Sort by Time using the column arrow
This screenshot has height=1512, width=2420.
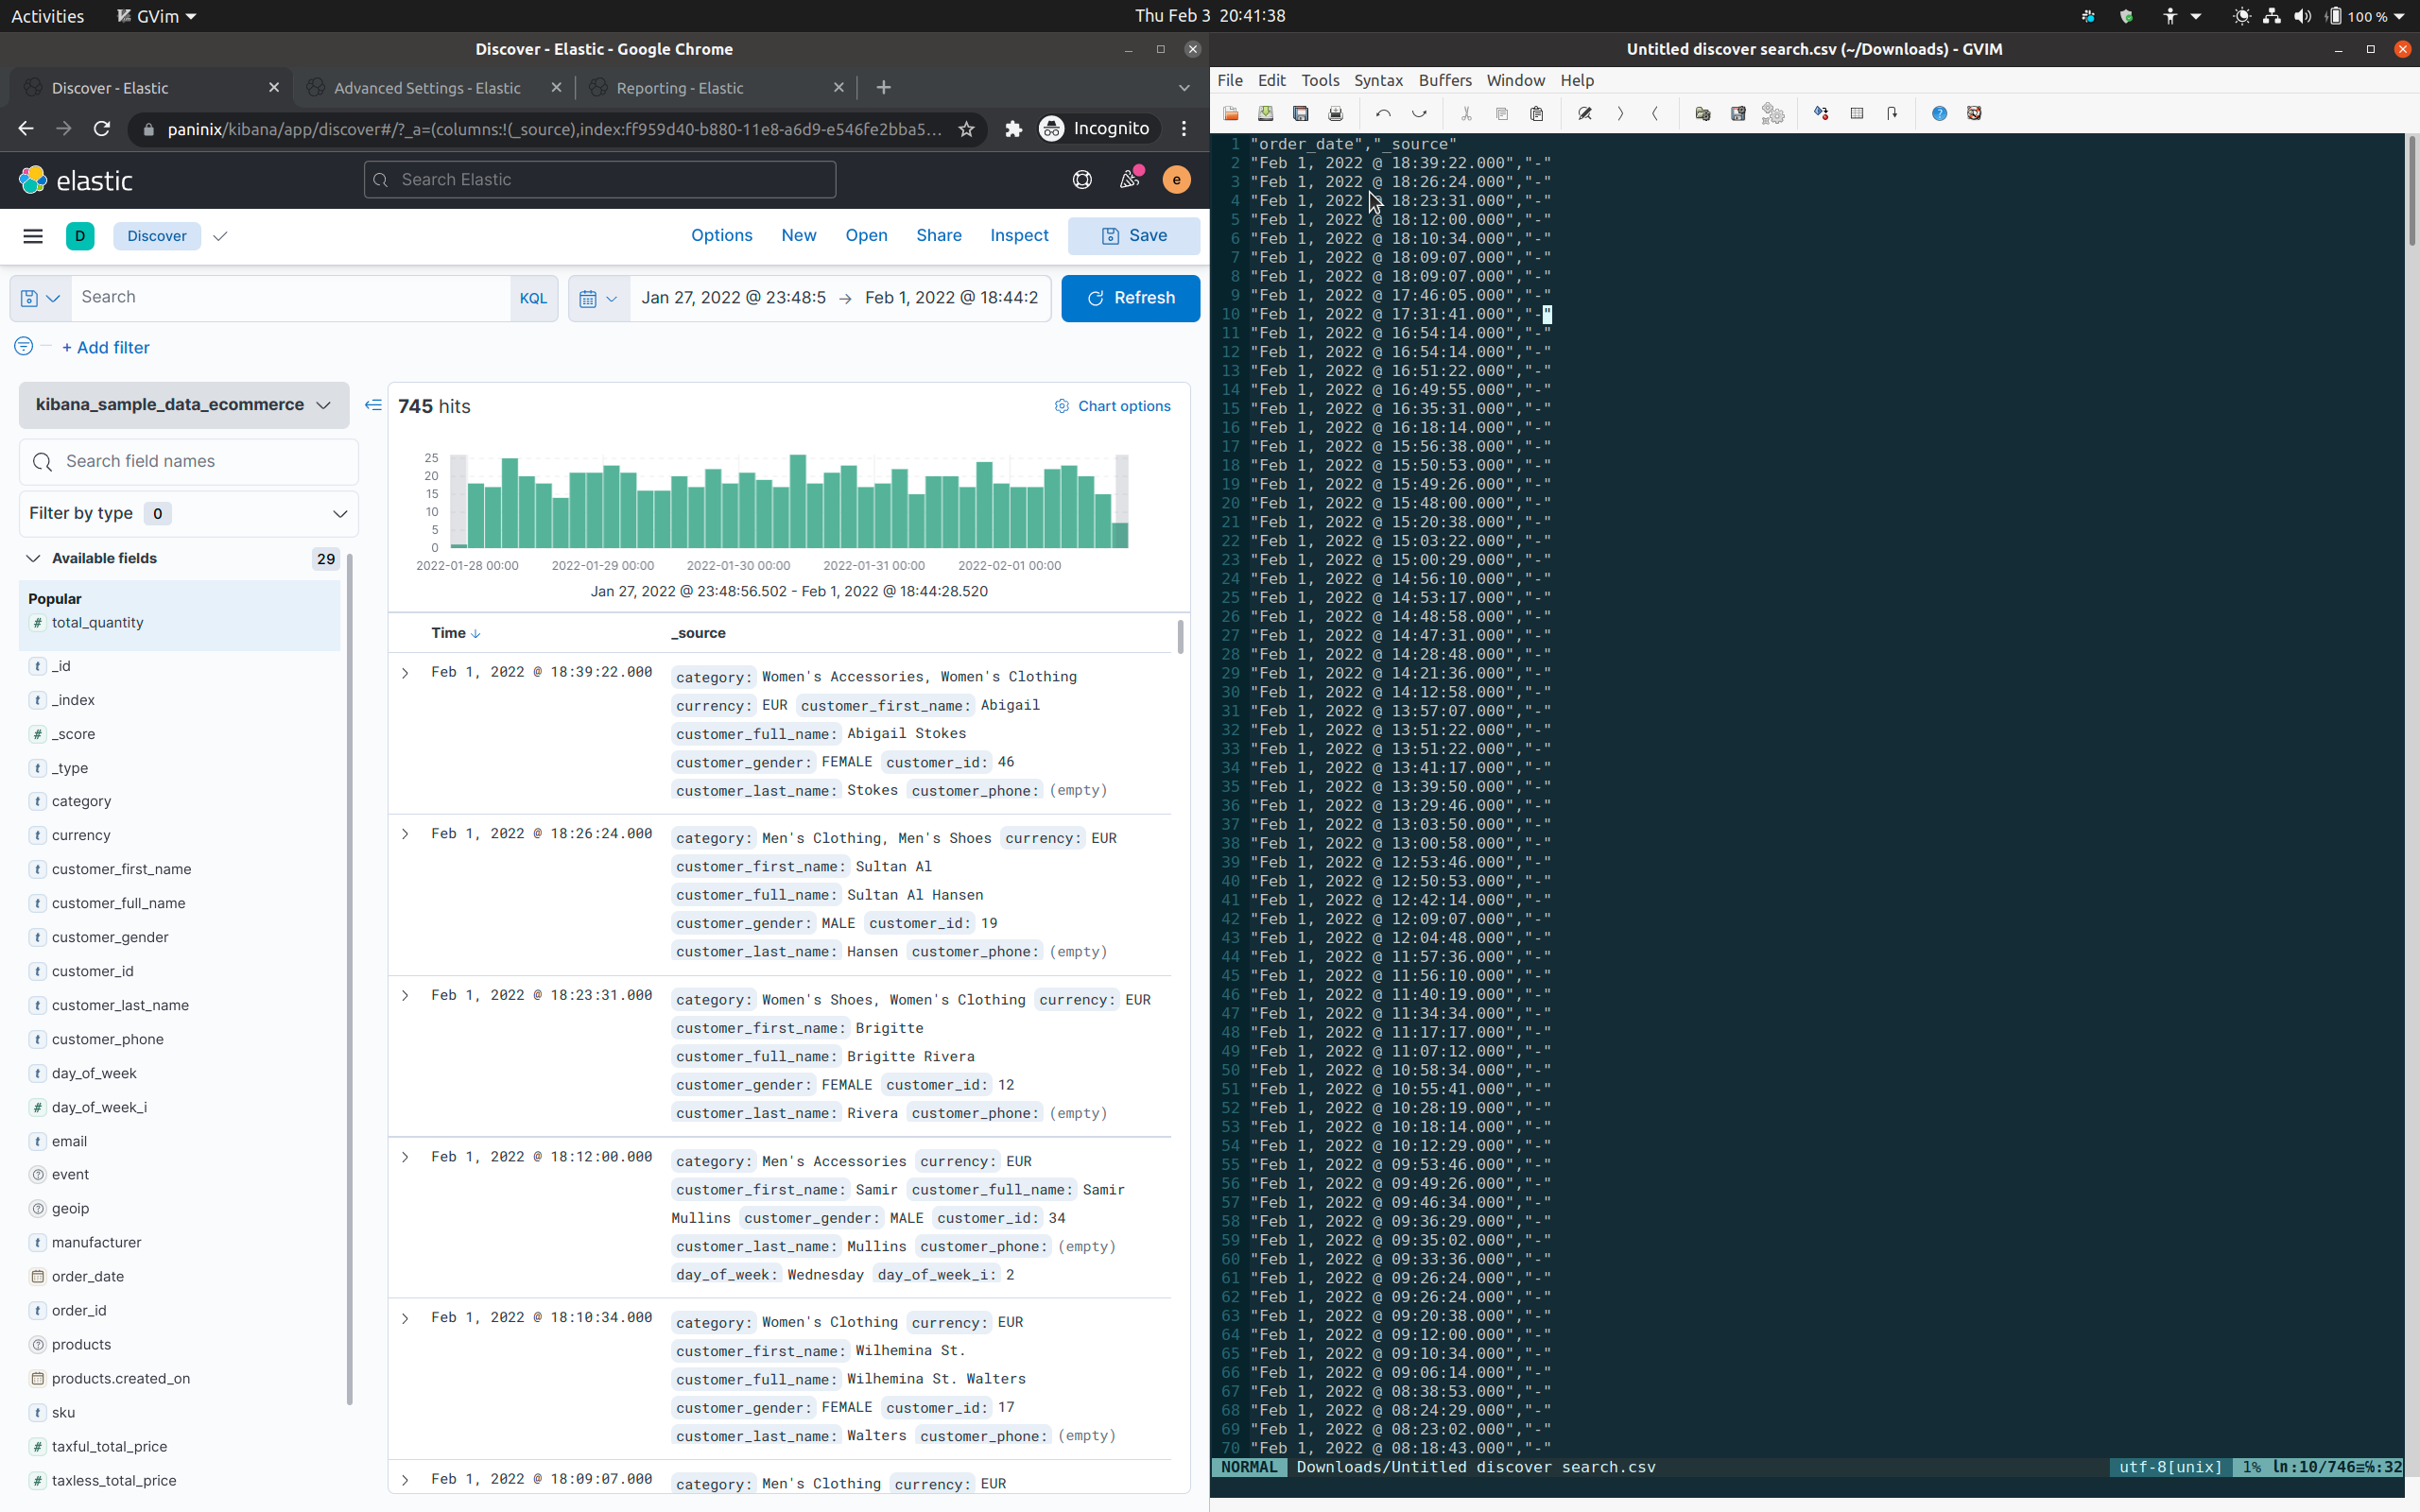476,633
